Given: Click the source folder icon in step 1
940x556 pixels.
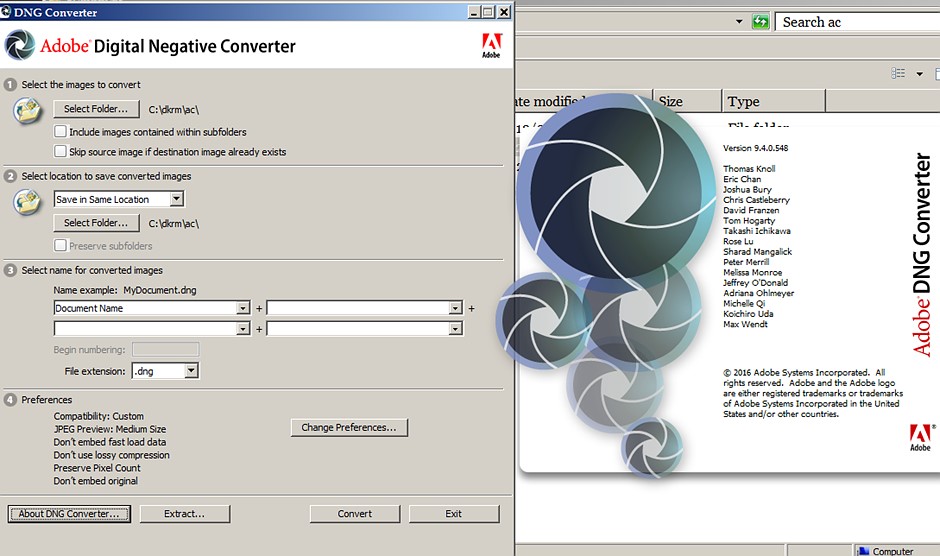Looking at the screenshot, I should point(28,110).
